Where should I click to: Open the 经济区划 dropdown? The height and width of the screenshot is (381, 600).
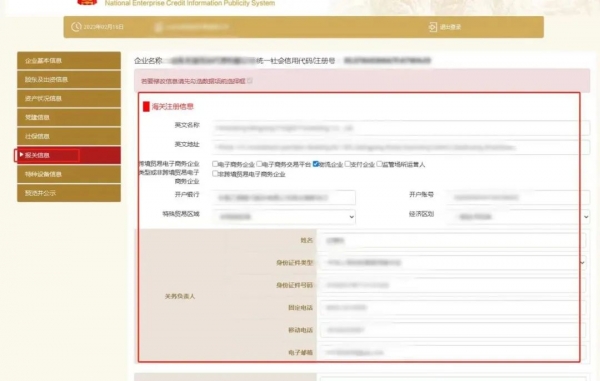518,217
